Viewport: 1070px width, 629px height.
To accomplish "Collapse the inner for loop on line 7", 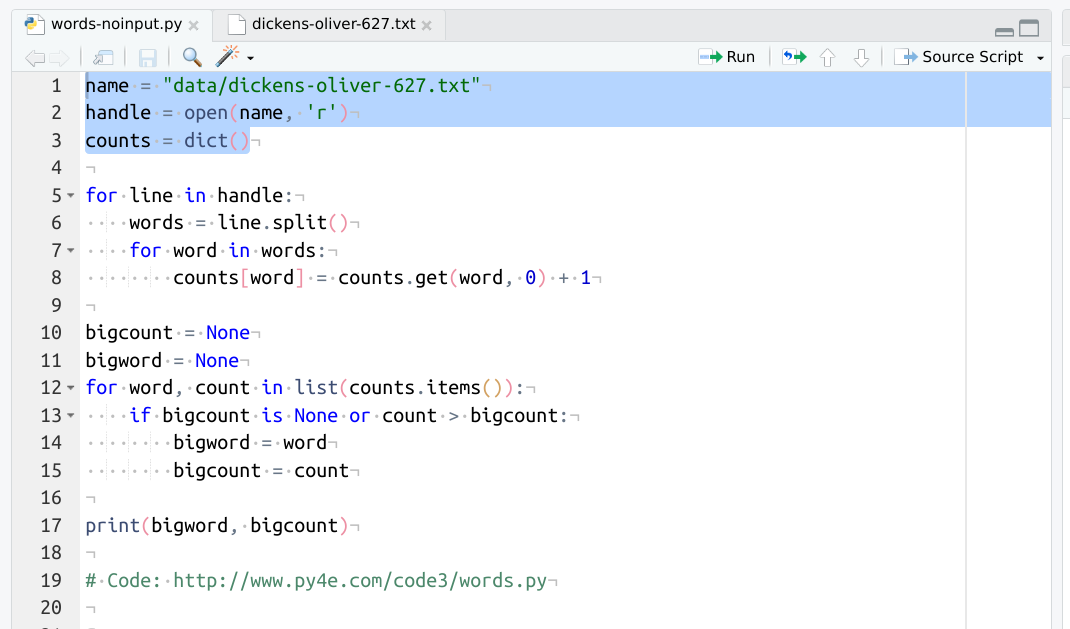I will [71, 250].
